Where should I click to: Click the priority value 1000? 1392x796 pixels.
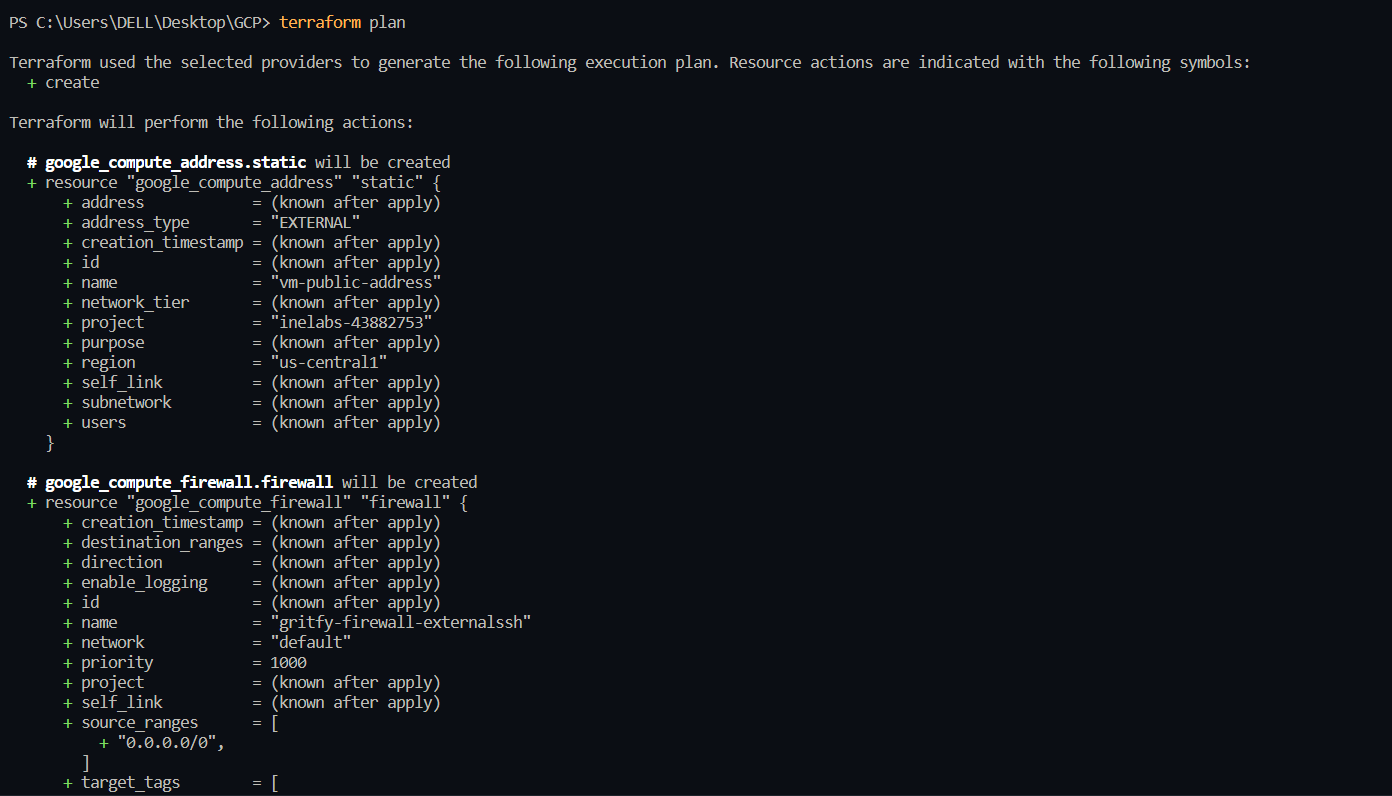point(289,662)
